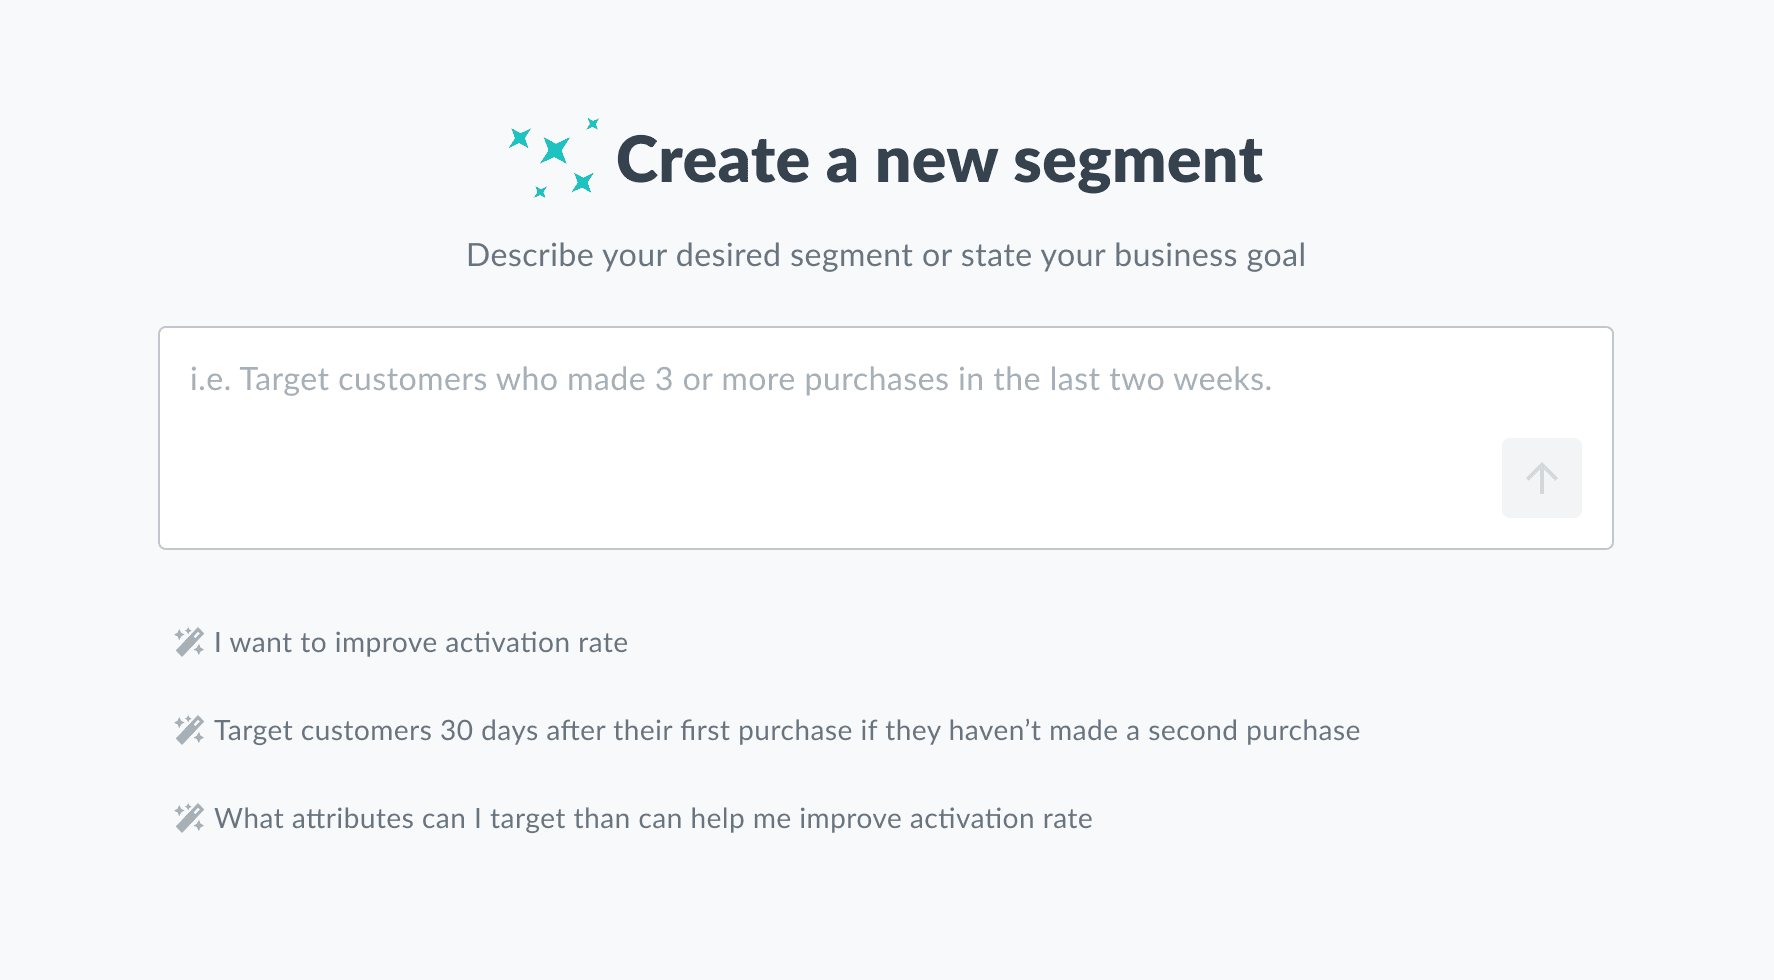
Task: Click the placeholder example text about three purchases
Action: [730, 379]
